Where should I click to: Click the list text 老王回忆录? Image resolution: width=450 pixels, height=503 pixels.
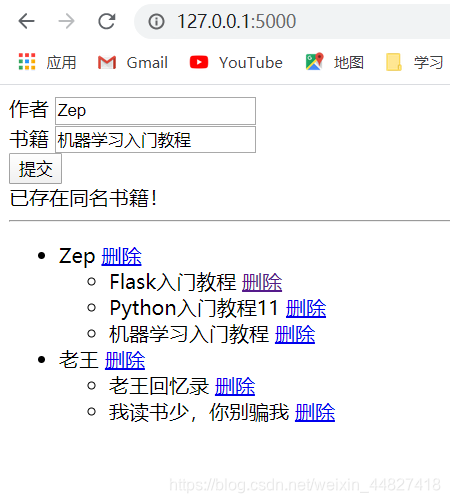coord(159,386)
